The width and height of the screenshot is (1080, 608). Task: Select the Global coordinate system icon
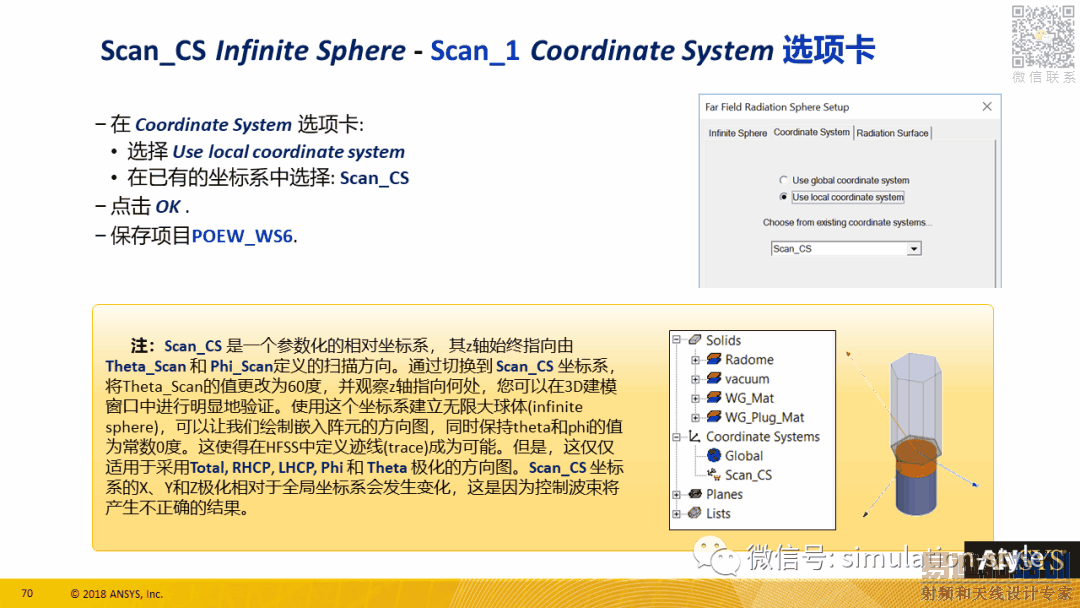tap(714, 455)
